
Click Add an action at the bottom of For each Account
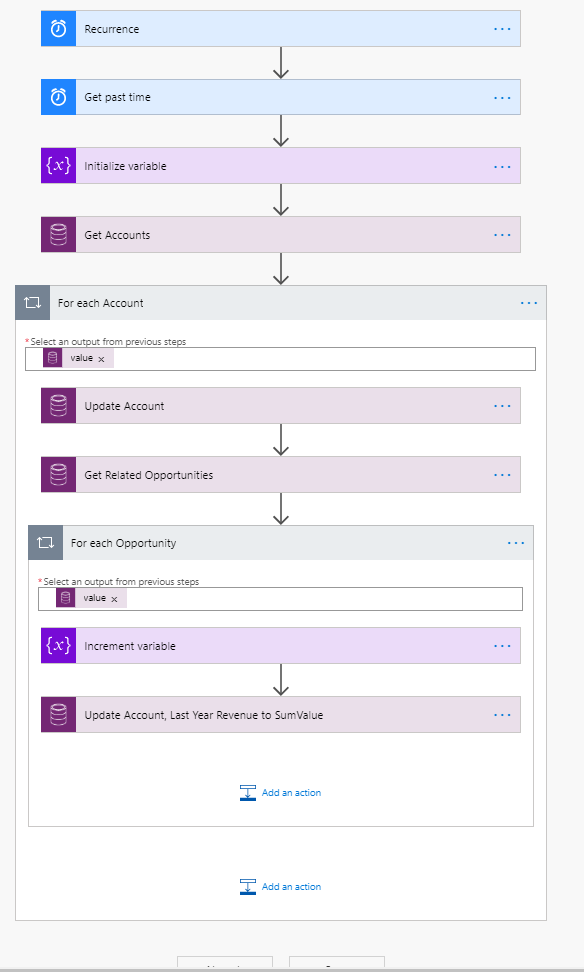[x=280, y=887]
